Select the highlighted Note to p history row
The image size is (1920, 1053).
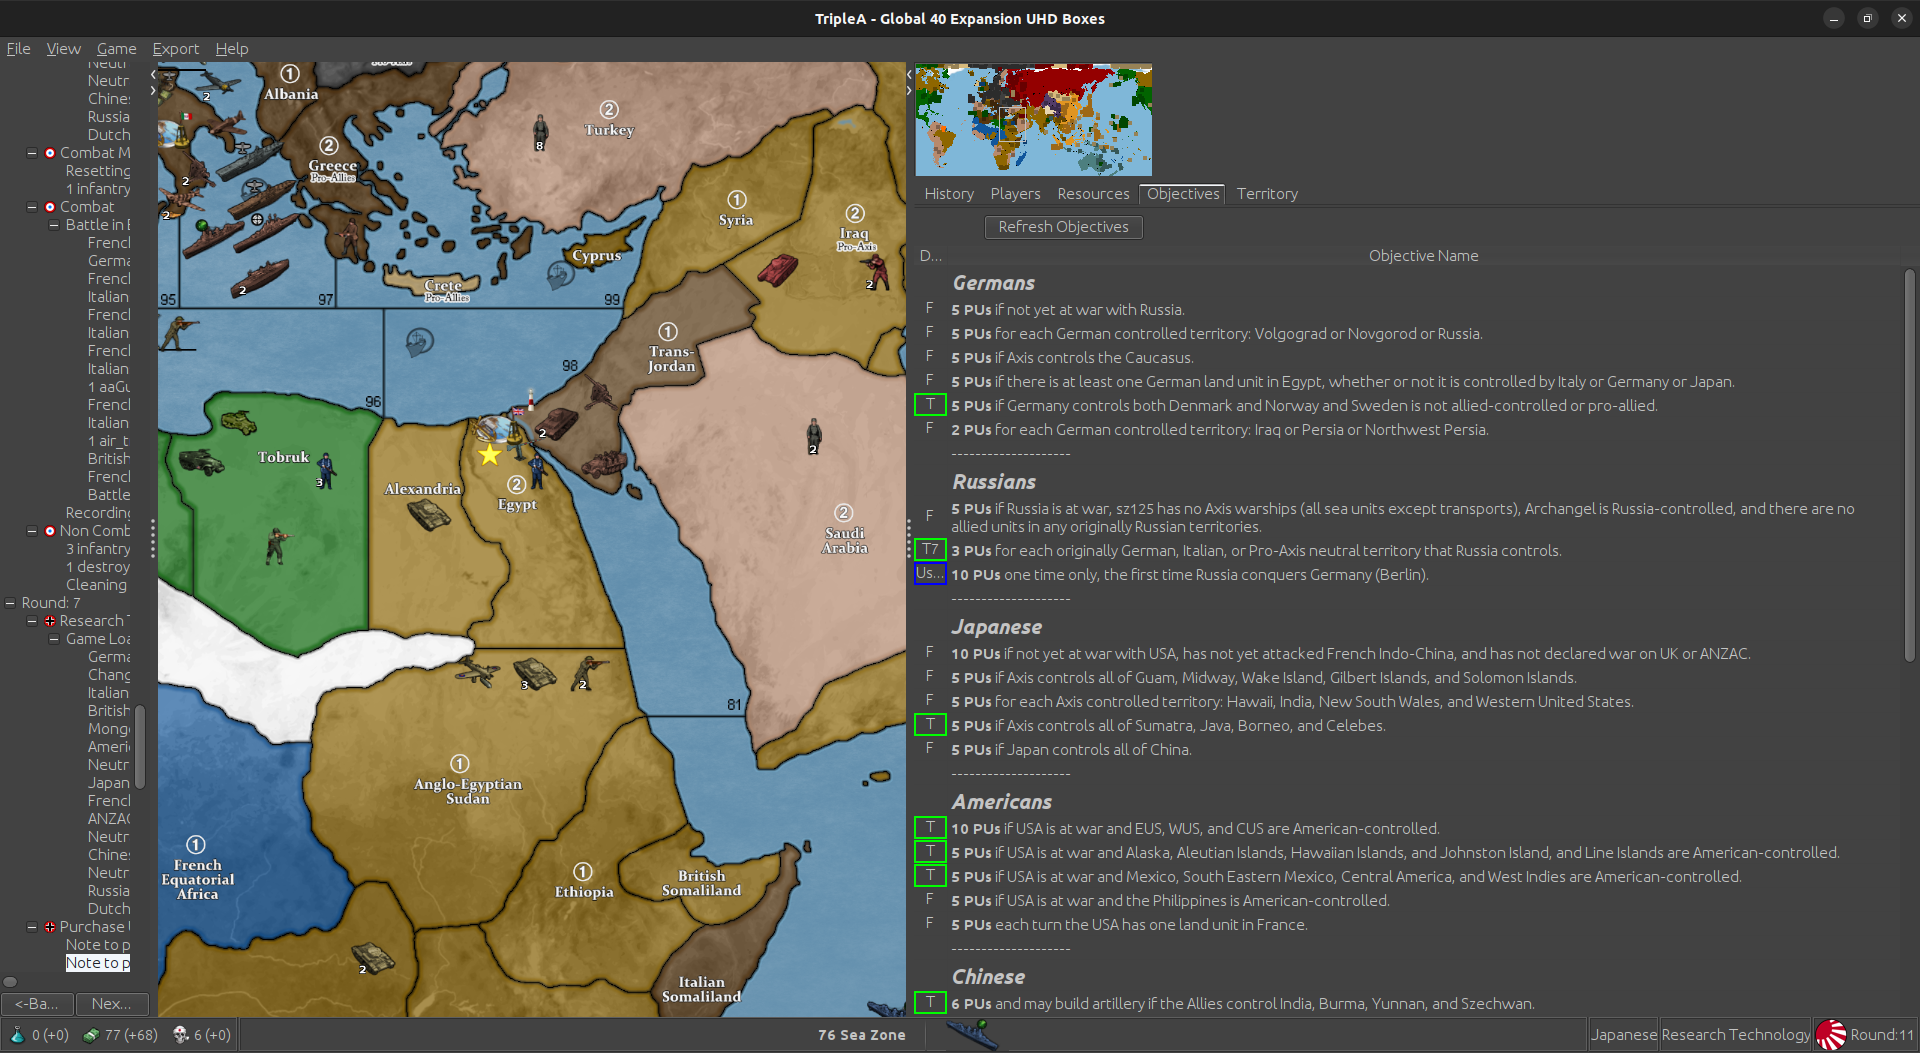click(98, 963)
